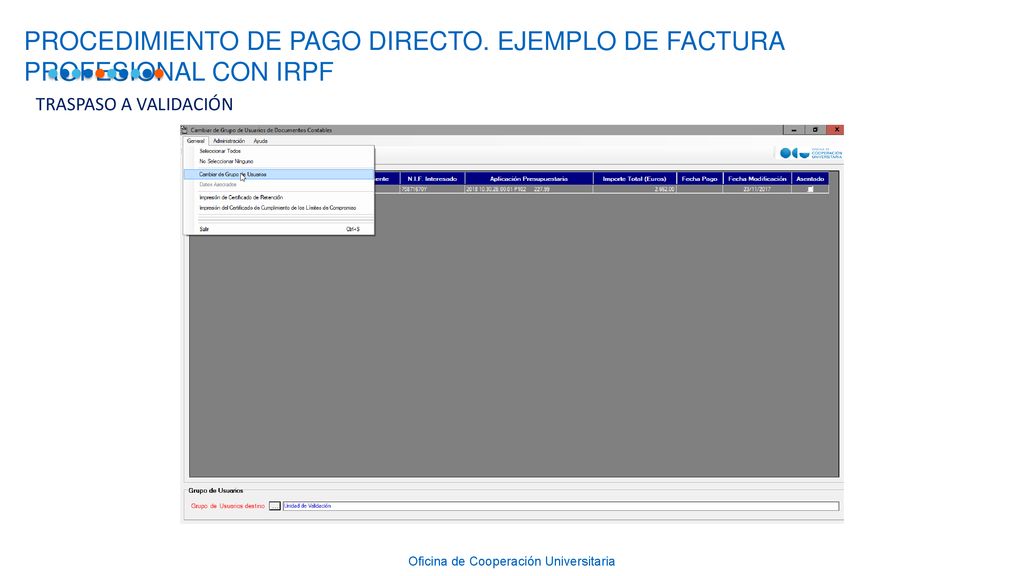
Task: Click Impresión del Certificado de Cumplimiento de Límites
Action: (278, 208)
